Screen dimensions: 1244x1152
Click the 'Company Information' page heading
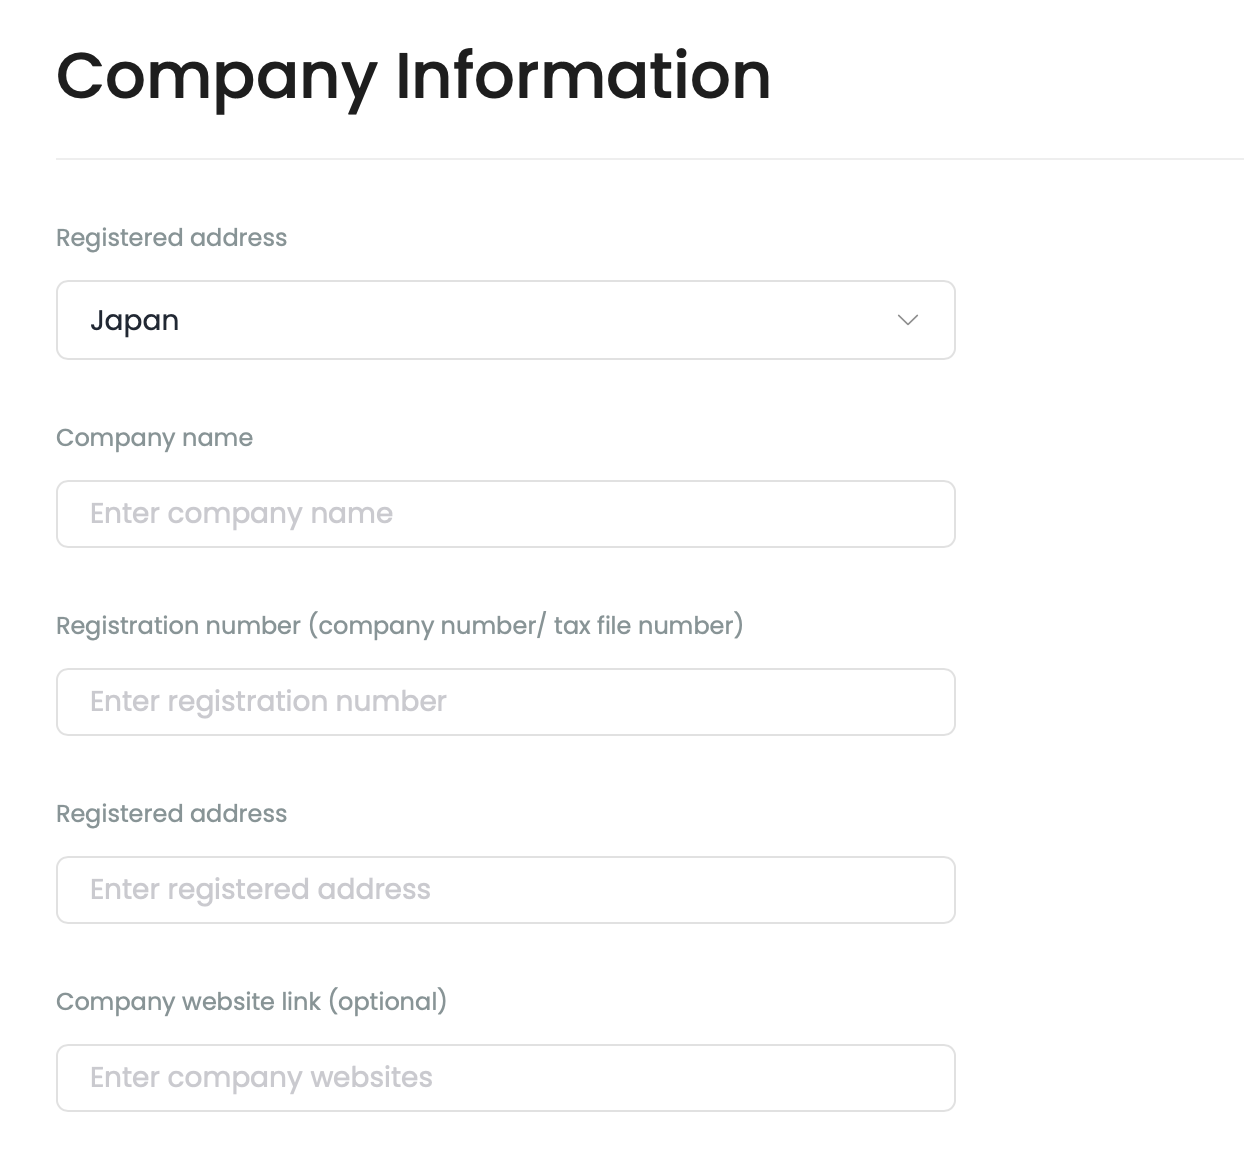point(414,77)
